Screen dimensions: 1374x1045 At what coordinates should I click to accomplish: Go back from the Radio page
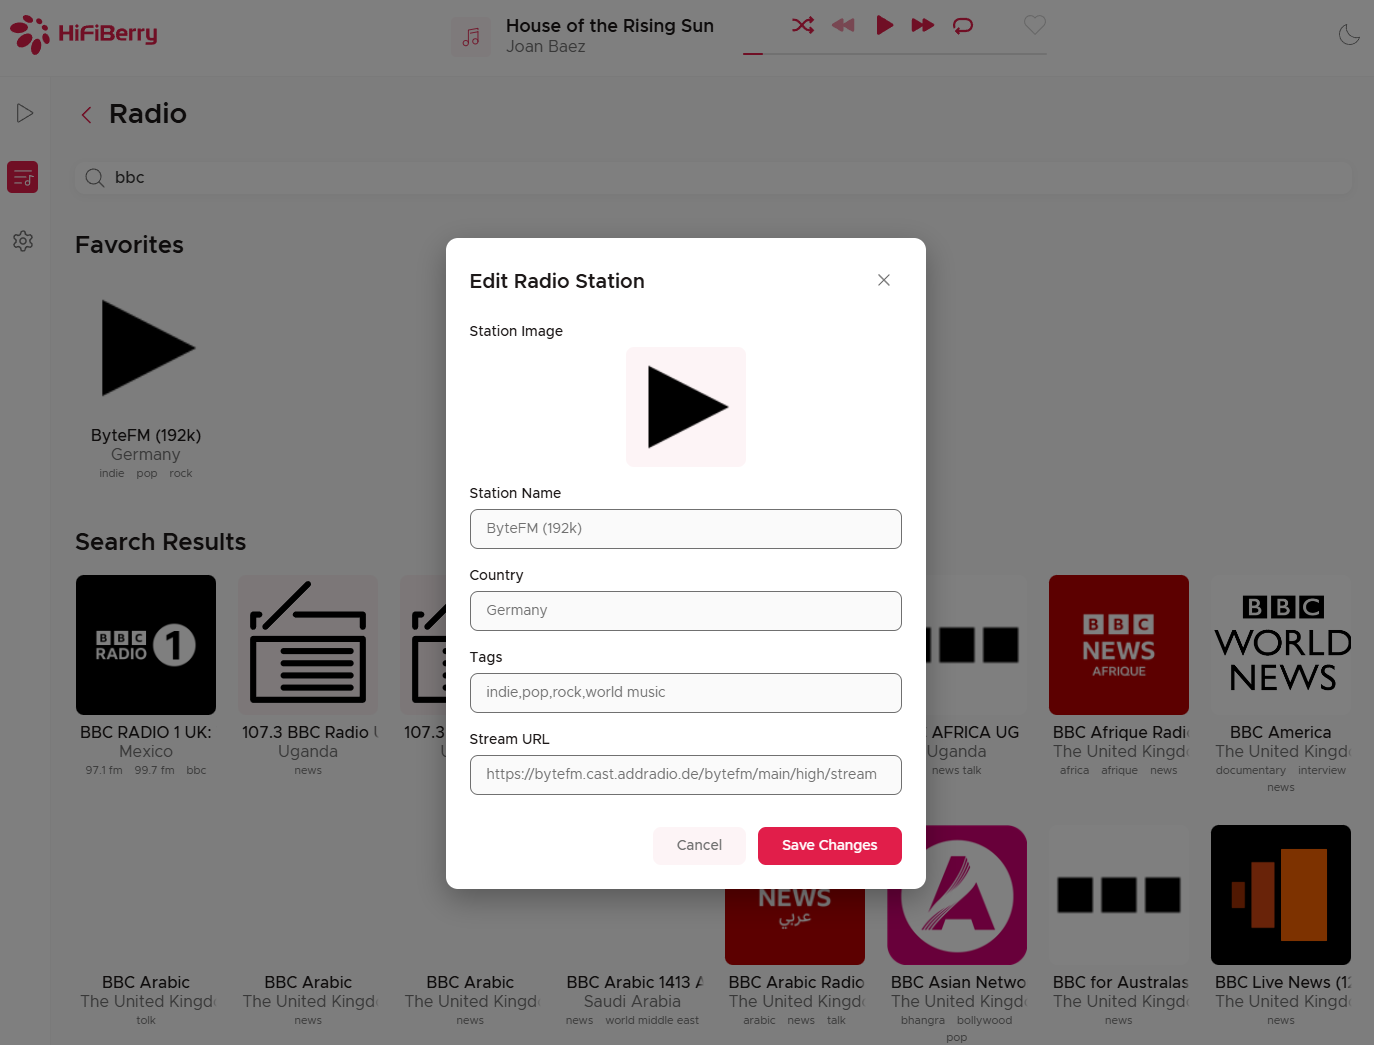(87, 115)
